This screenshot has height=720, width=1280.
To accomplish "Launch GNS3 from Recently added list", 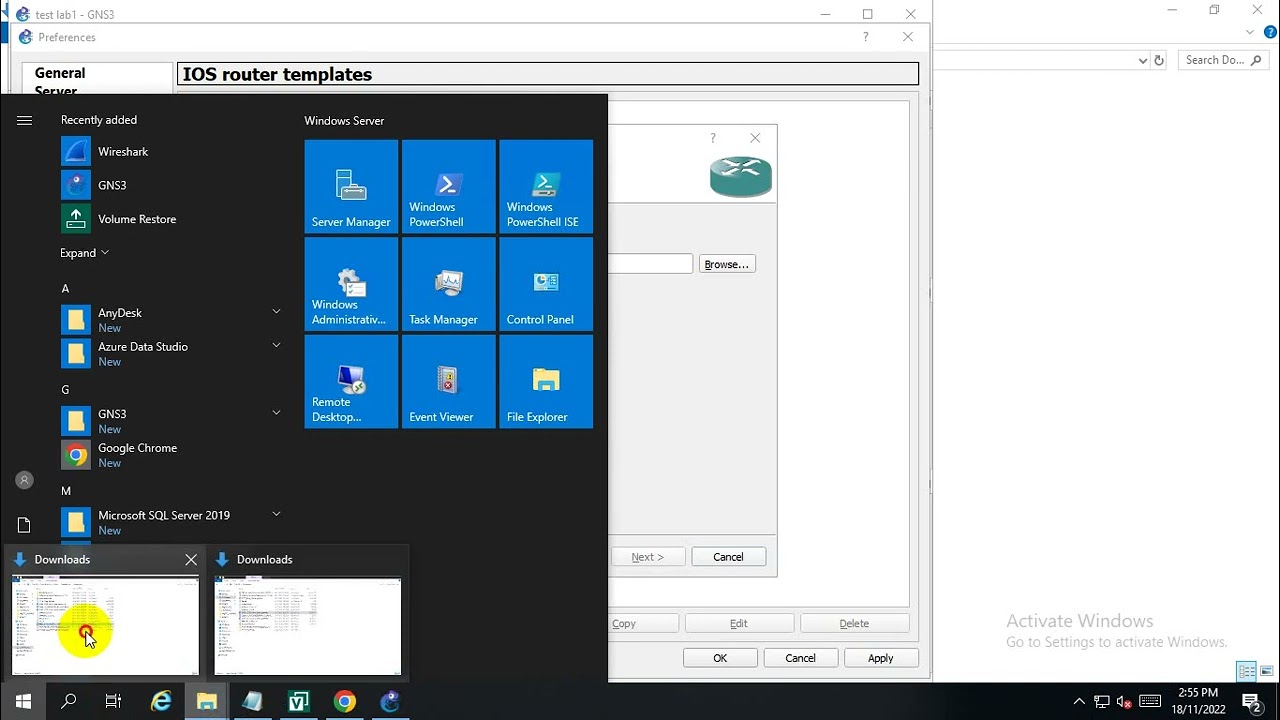I will (x=112, y=185).
